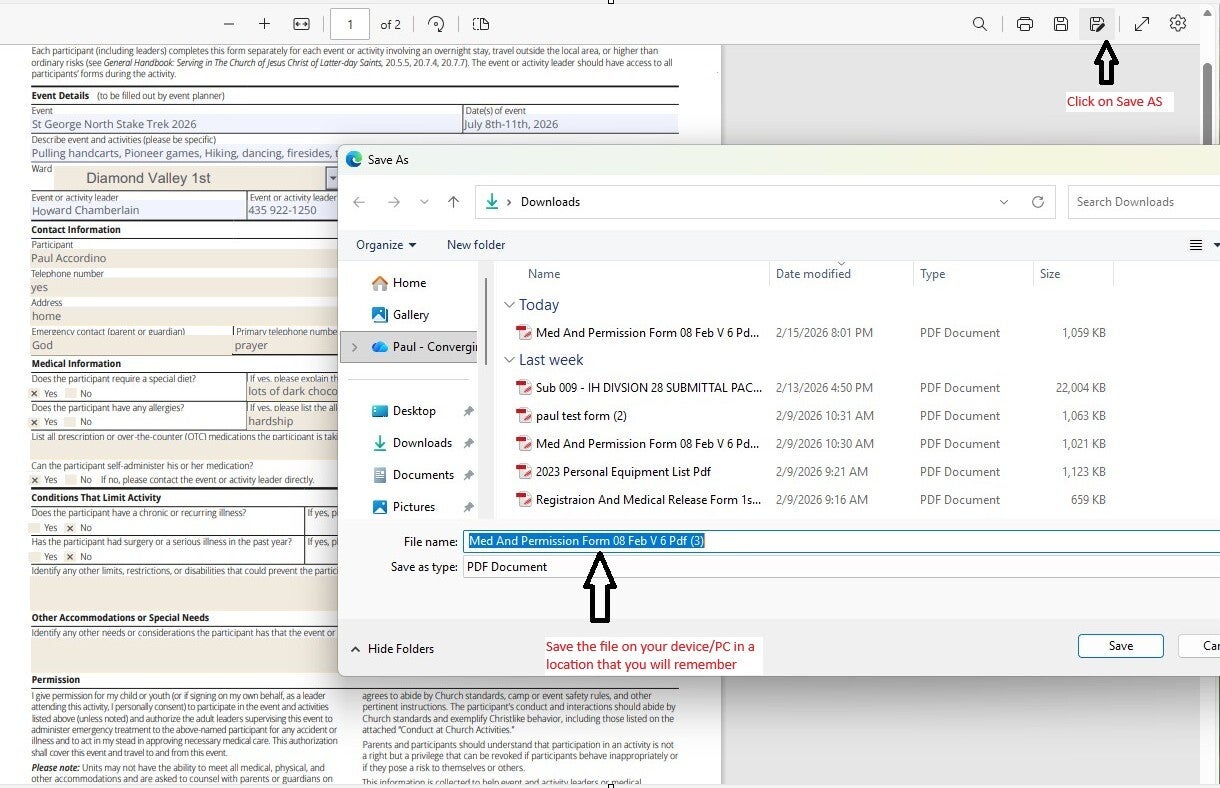Screen dimensions: 1220x788
Task: Zoom in the PDF with plus icon
Action: click(264, 24)
